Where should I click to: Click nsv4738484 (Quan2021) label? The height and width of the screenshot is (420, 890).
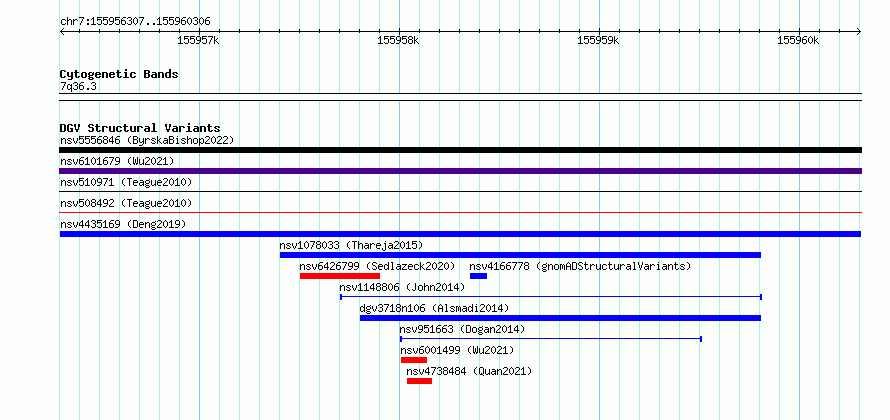coord(469,371)
